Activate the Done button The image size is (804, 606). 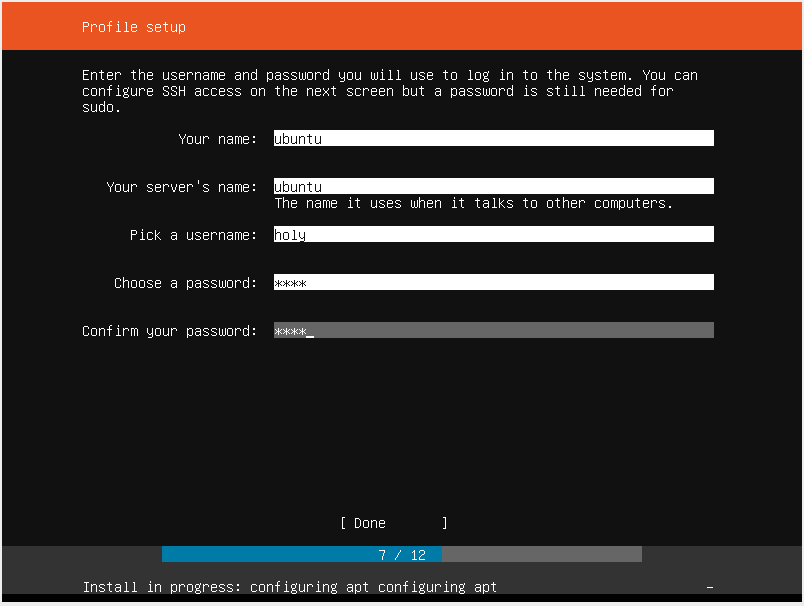394,523
